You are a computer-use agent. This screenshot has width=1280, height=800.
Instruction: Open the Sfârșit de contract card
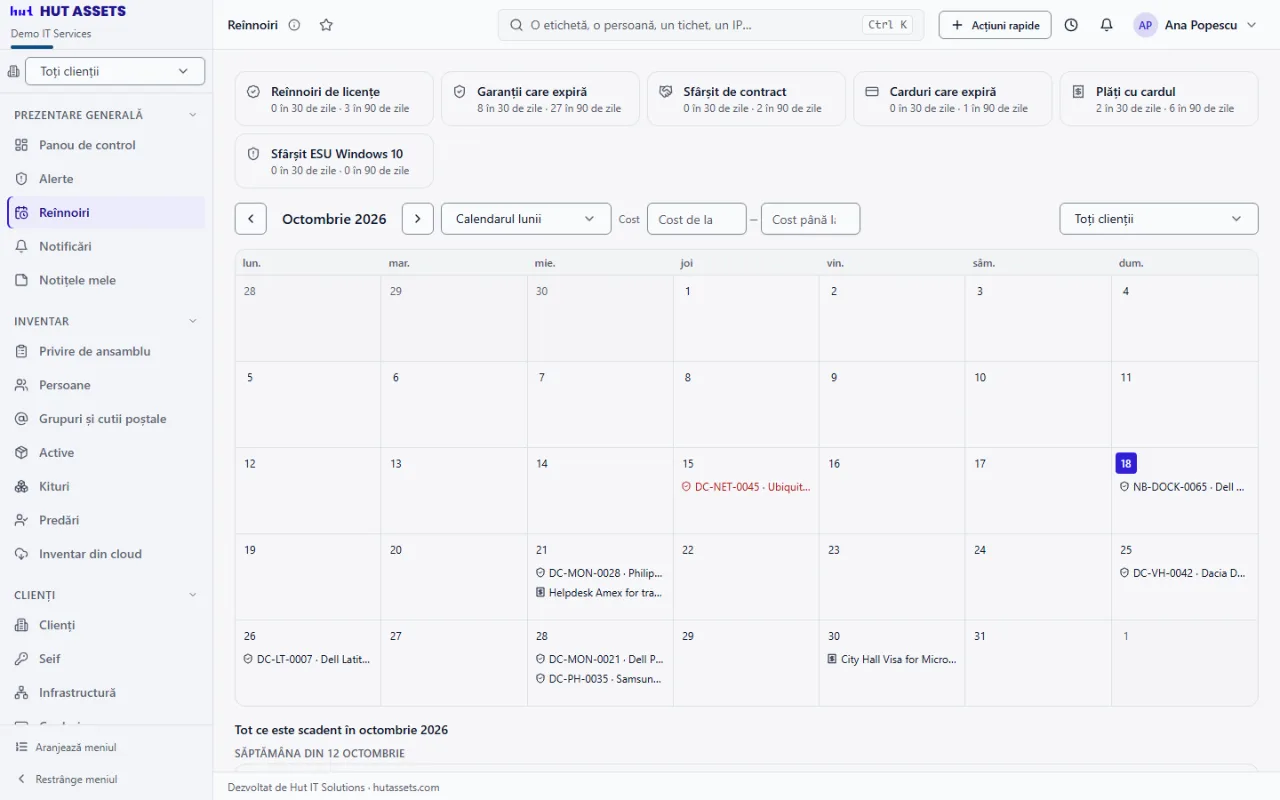tap(746, 99)
